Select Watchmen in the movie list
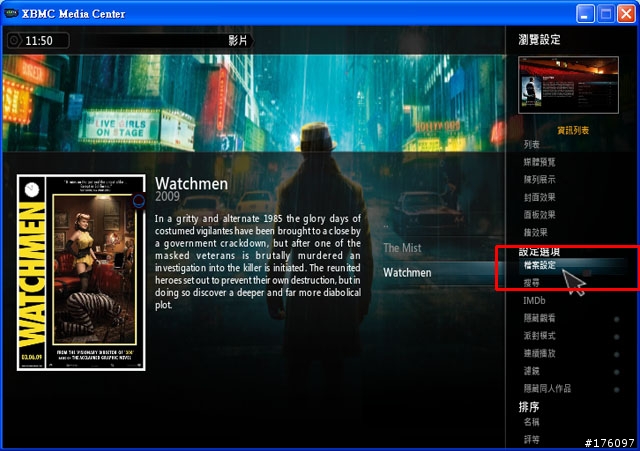The image size is (640, 451). pyautogui.click(x=407, y=273)
